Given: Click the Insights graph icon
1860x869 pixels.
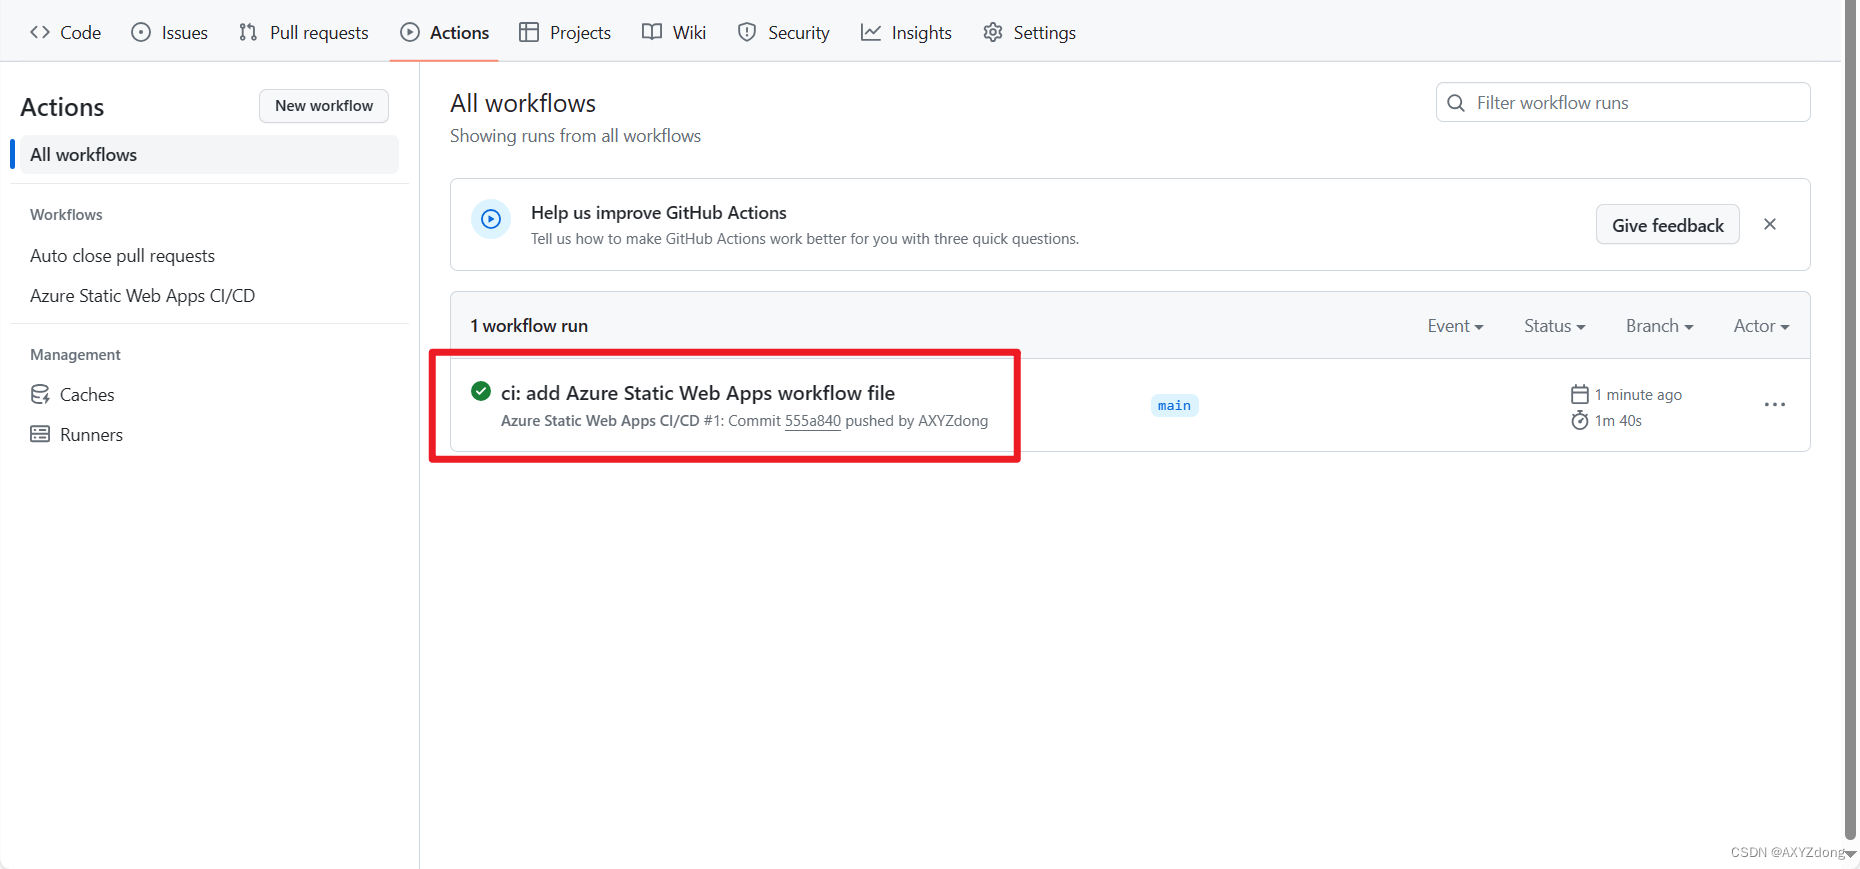Looking at the screenshot, I should 871,32.
